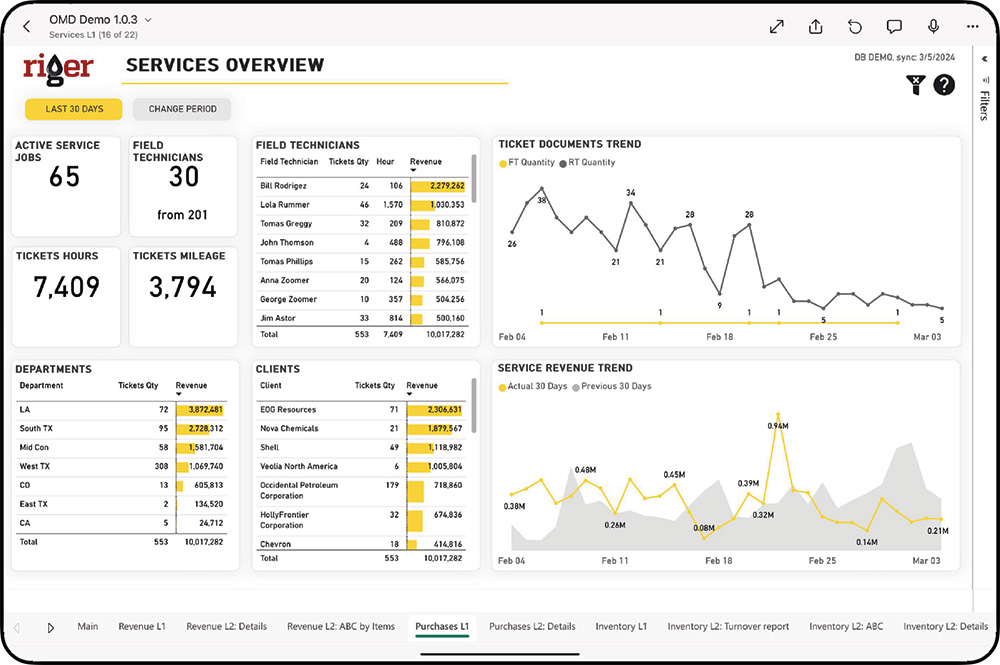Image resolution: width=1000 pixels, height=665 pixels.
Task: Select the LAST 30 DAYS button
Action: [x=73, y=109]
